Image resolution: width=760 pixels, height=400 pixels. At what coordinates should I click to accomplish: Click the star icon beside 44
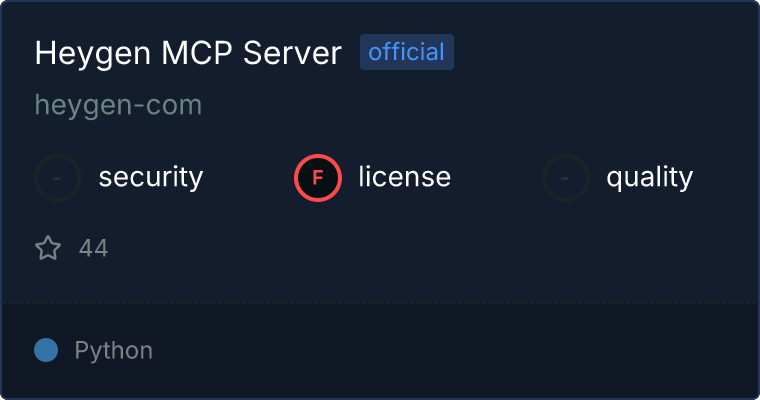tap(48, 248)
